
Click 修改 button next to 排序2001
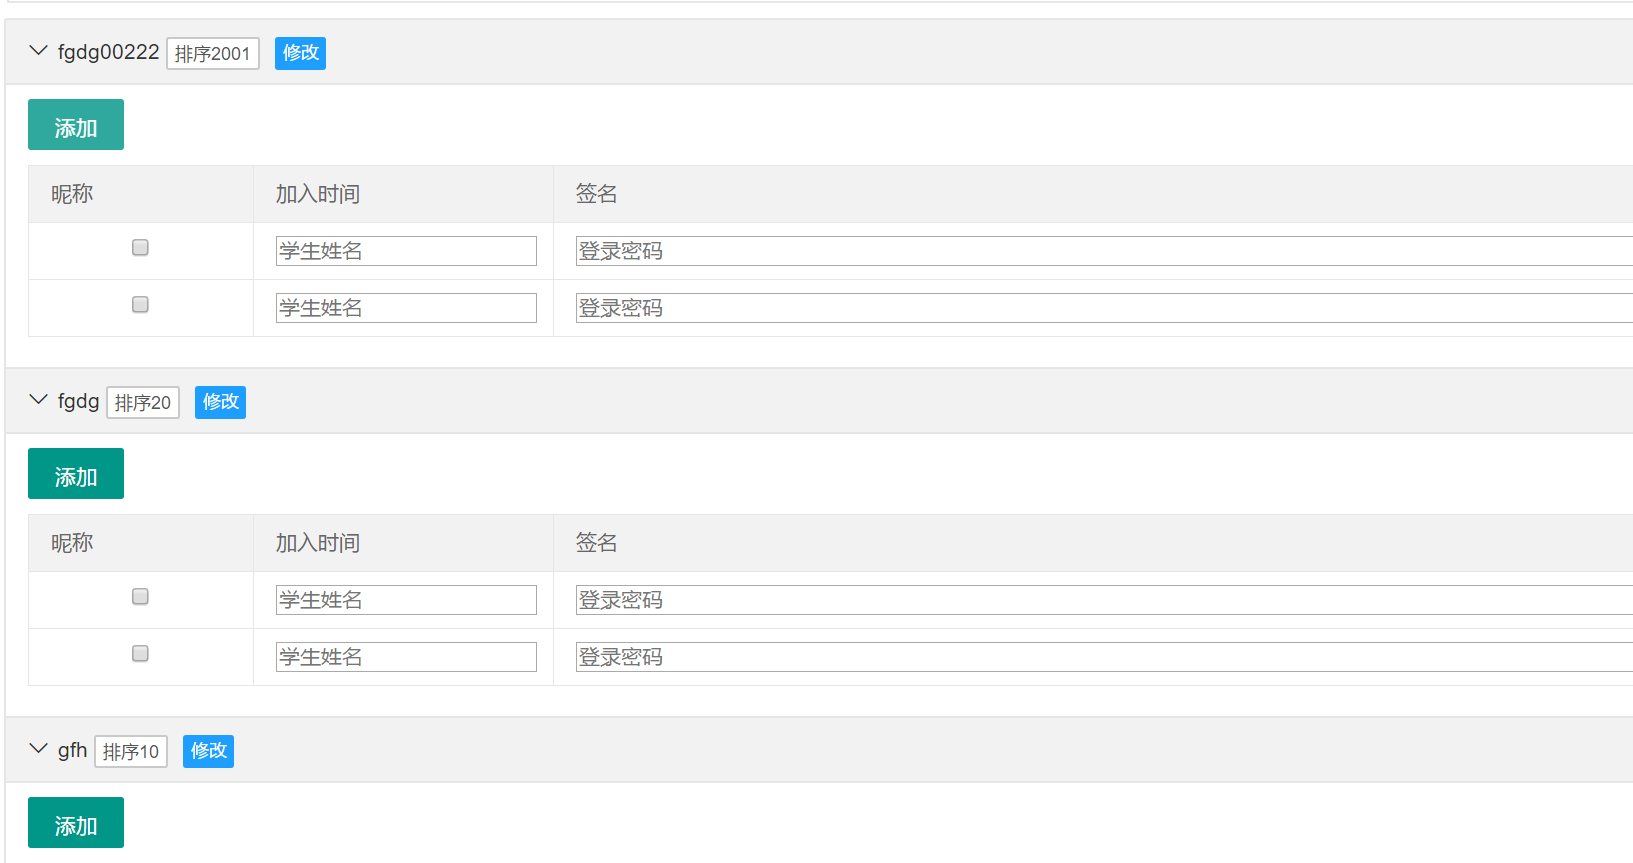[x=300, y=53]
